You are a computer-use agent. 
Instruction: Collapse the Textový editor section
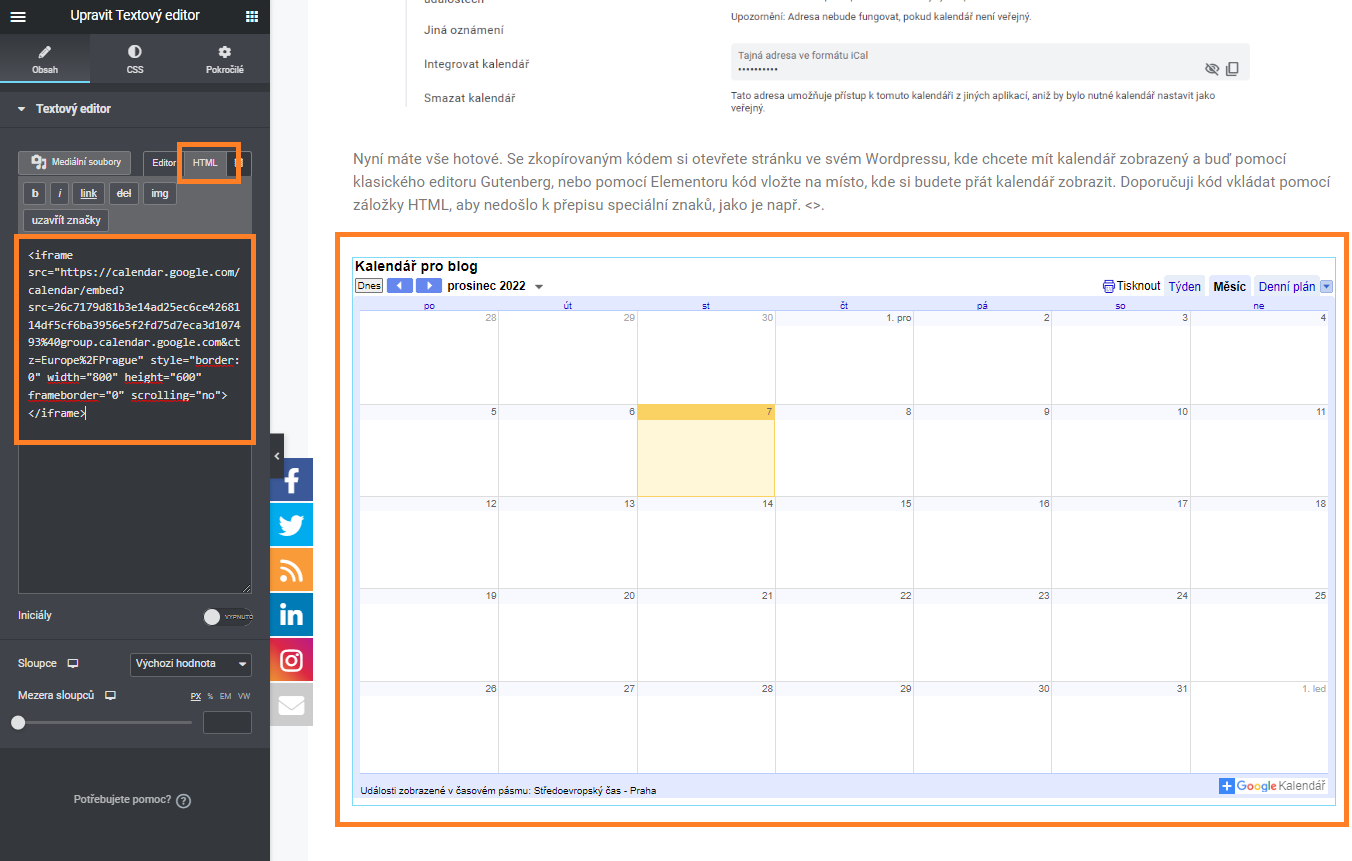tap(135, 109)
